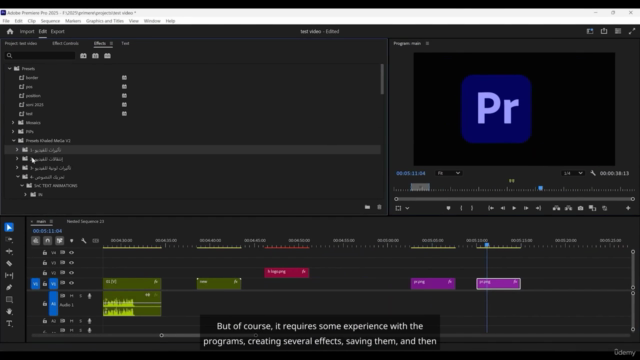
Task: Step back one frame
Action: 503,208
